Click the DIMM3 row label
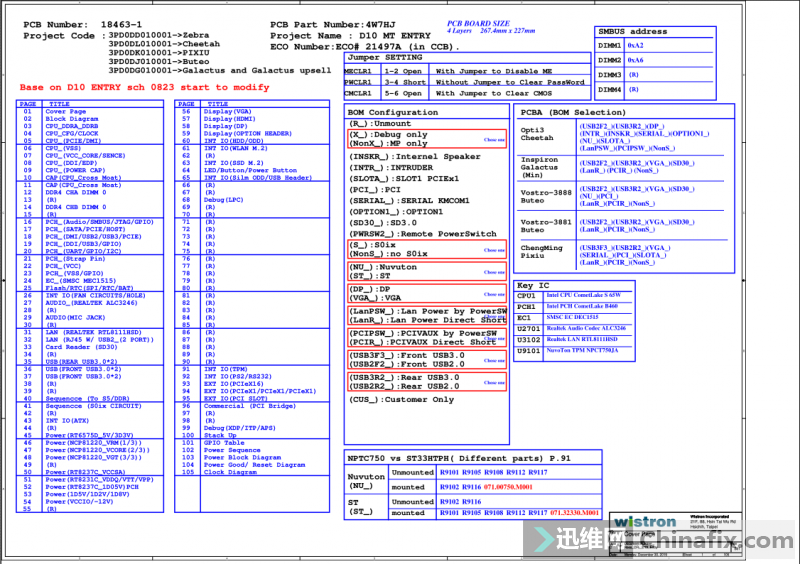 click(x=609, y=75)
